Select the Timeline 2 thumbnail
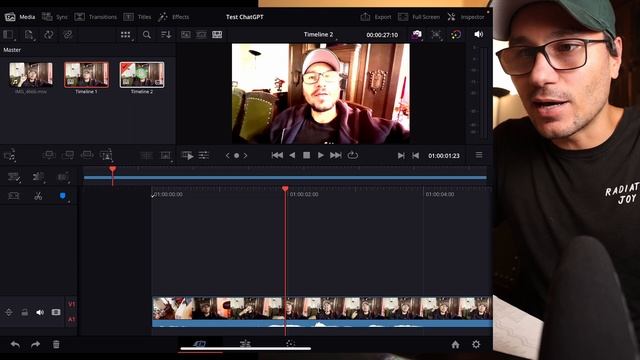This screenshot has height=360, width=640. (142, 75)
